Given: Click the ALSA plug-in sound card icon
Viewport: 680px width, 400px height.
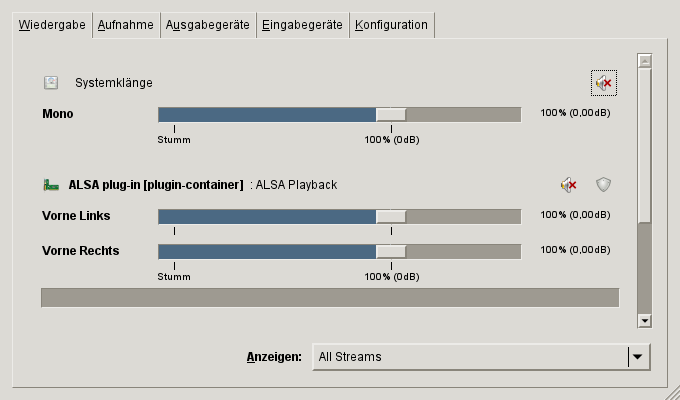Looking at the screenshot, I should point(51,185).
